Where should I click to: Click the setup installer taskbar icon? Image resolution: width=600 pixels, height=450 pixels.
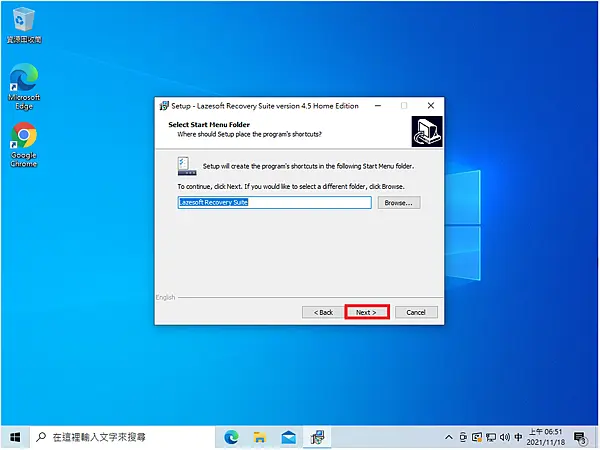click(x=317, y=437)
